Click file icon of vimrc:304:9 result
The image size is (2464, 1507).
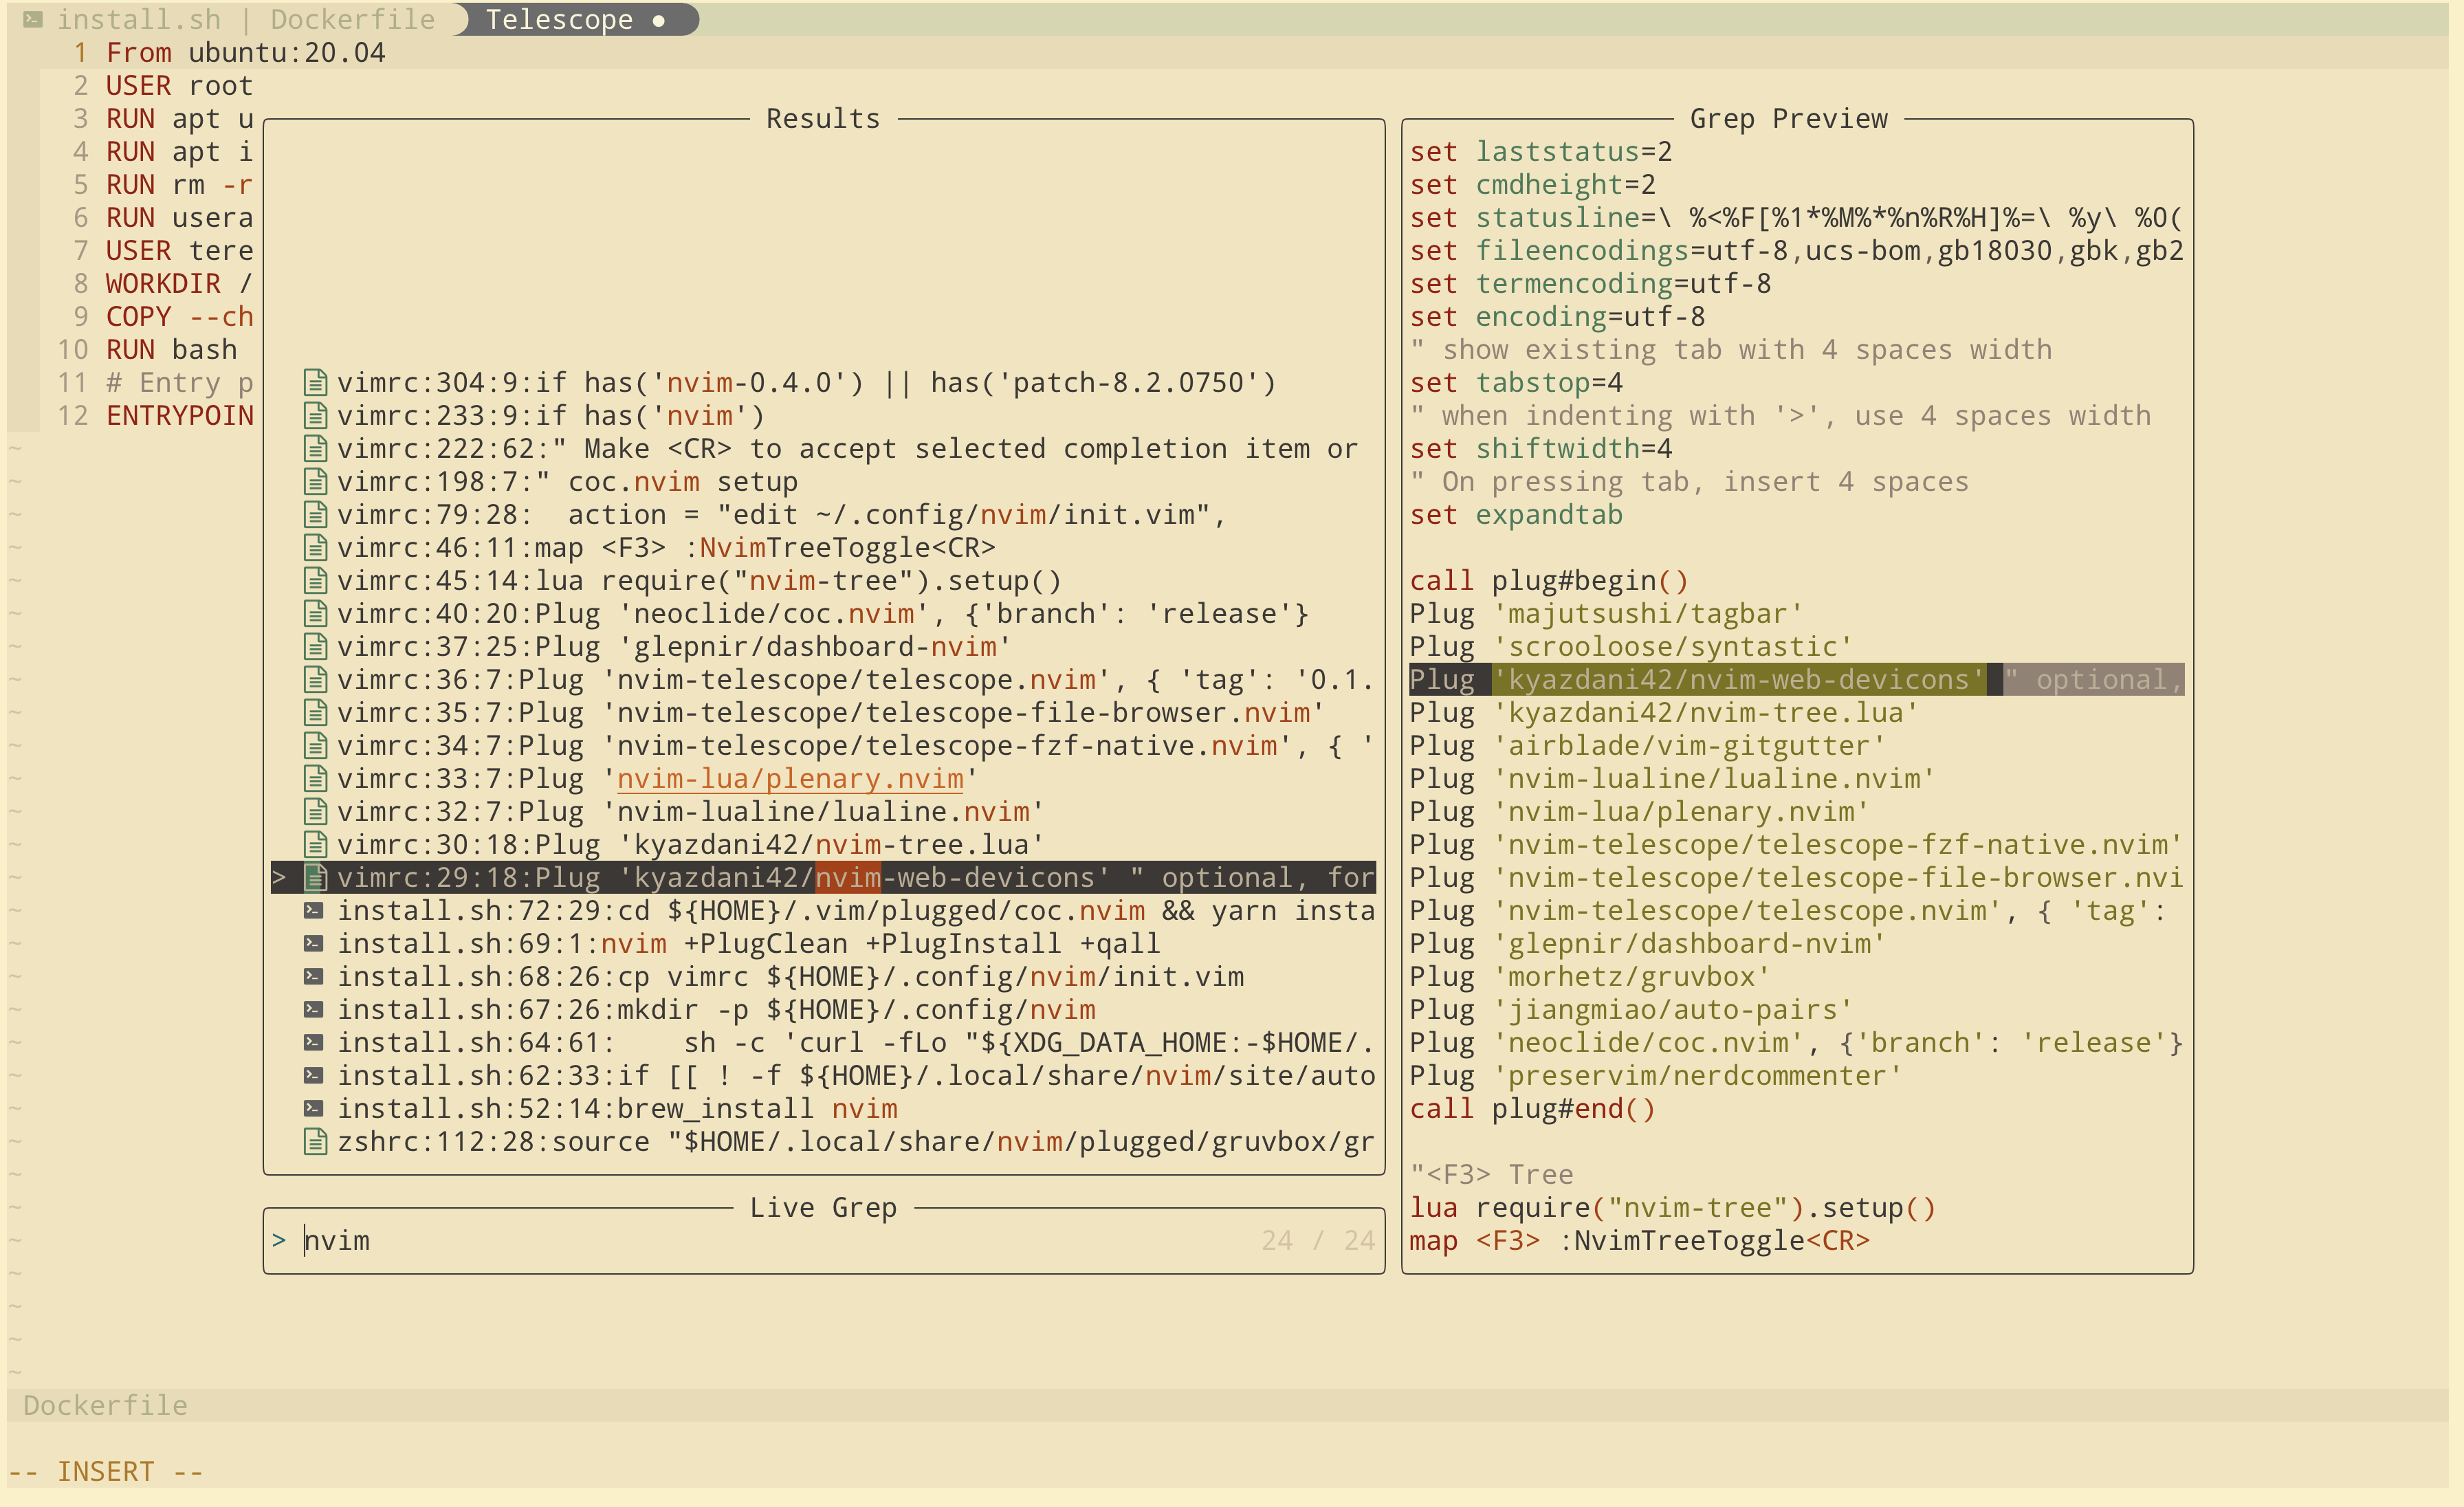(315, 383)
